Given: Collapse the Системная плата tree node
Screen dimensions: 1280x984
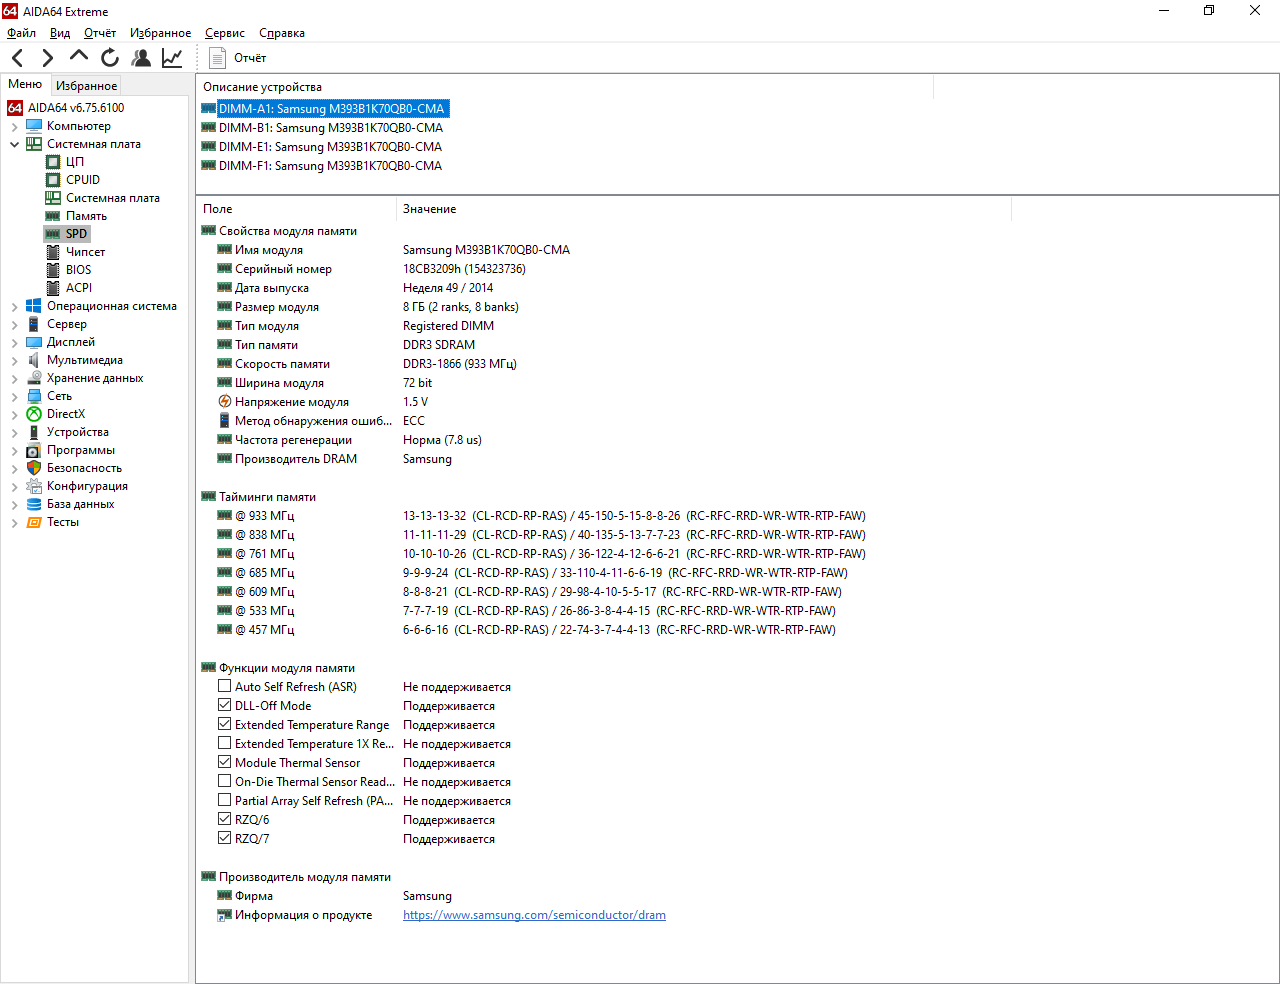Looking at the screenshot, I should coord(14,144).
